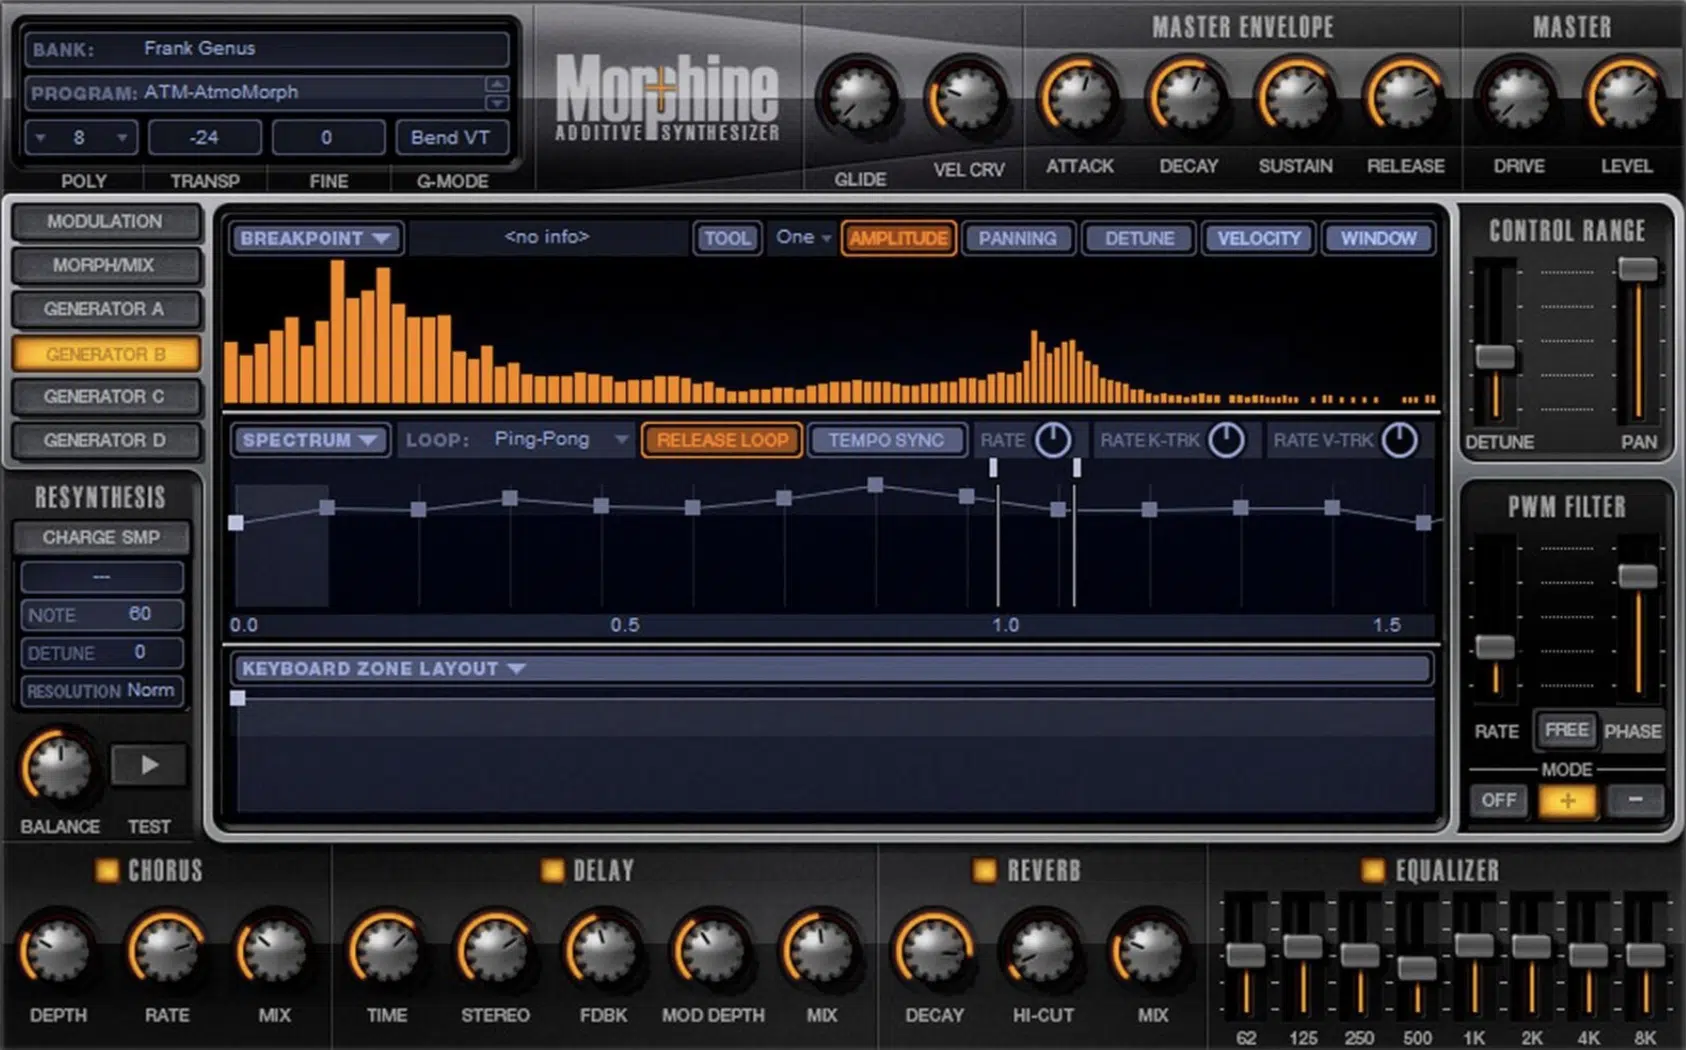Click the Release knob
The width and height of the screenshot is (1686, 1050).
click(x=1405, y=98)
